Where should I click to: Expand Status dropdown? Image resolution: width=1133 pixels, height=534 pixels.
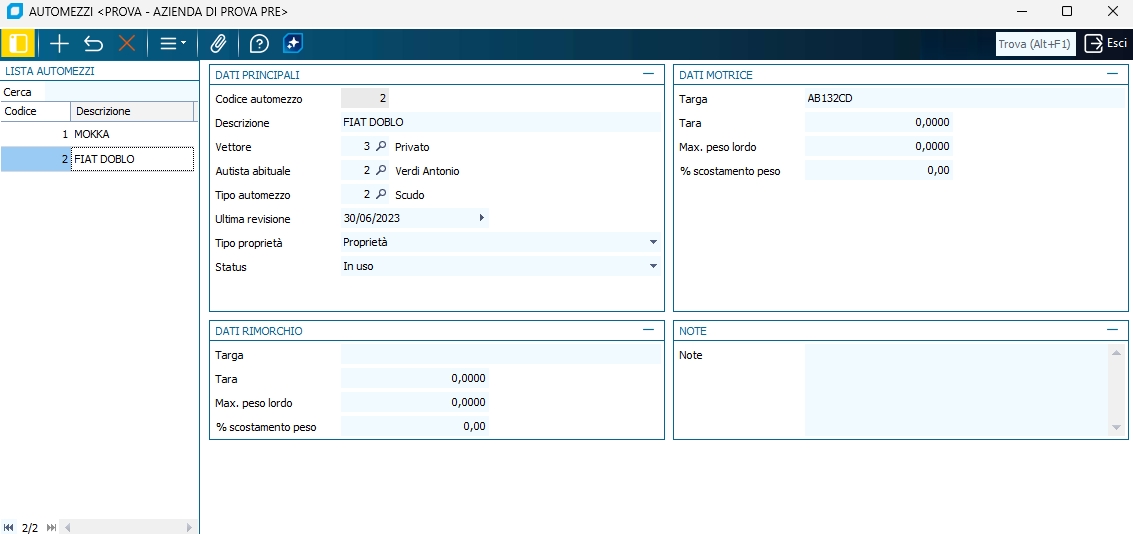pyautogui.click(x=653, y=266)
